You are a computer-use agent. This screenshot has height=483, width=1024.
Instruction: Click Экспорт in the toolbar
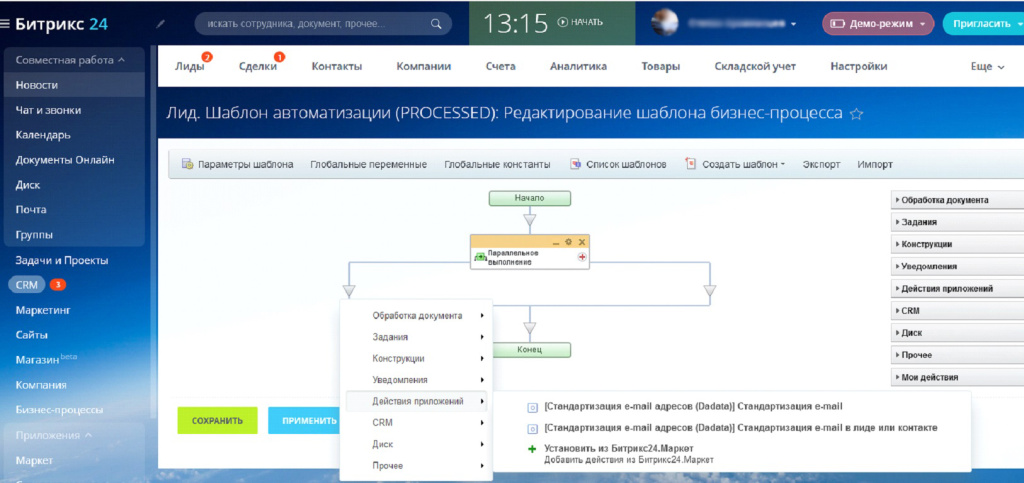821,164
